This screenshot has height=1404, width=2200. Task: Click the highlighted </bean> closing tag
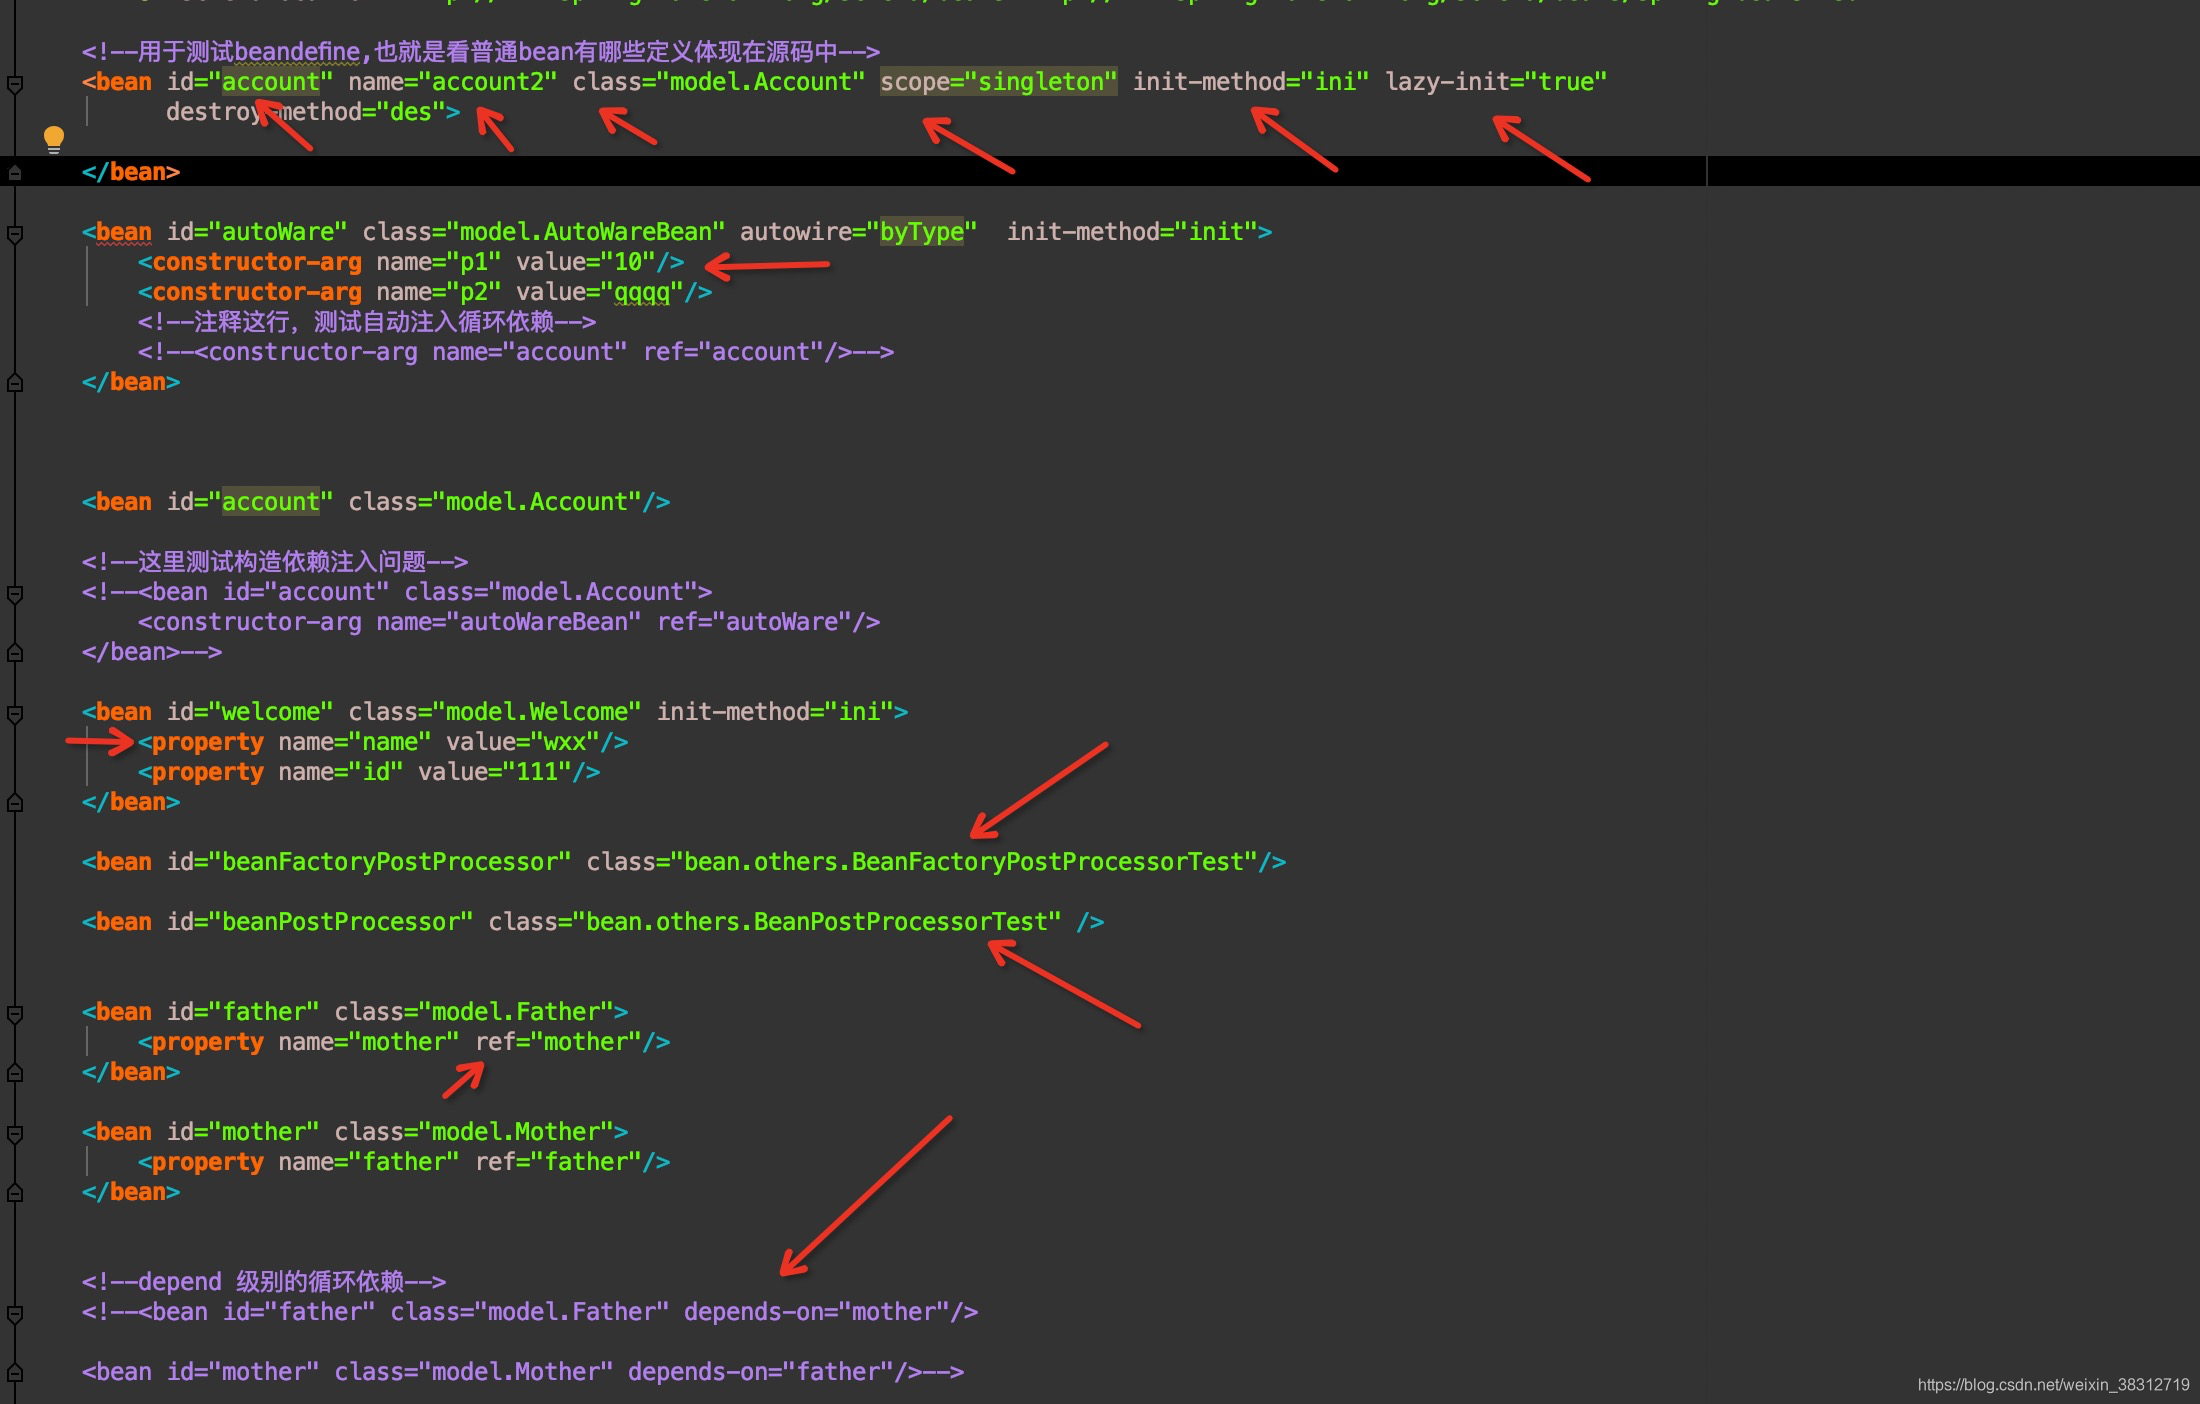131,172
